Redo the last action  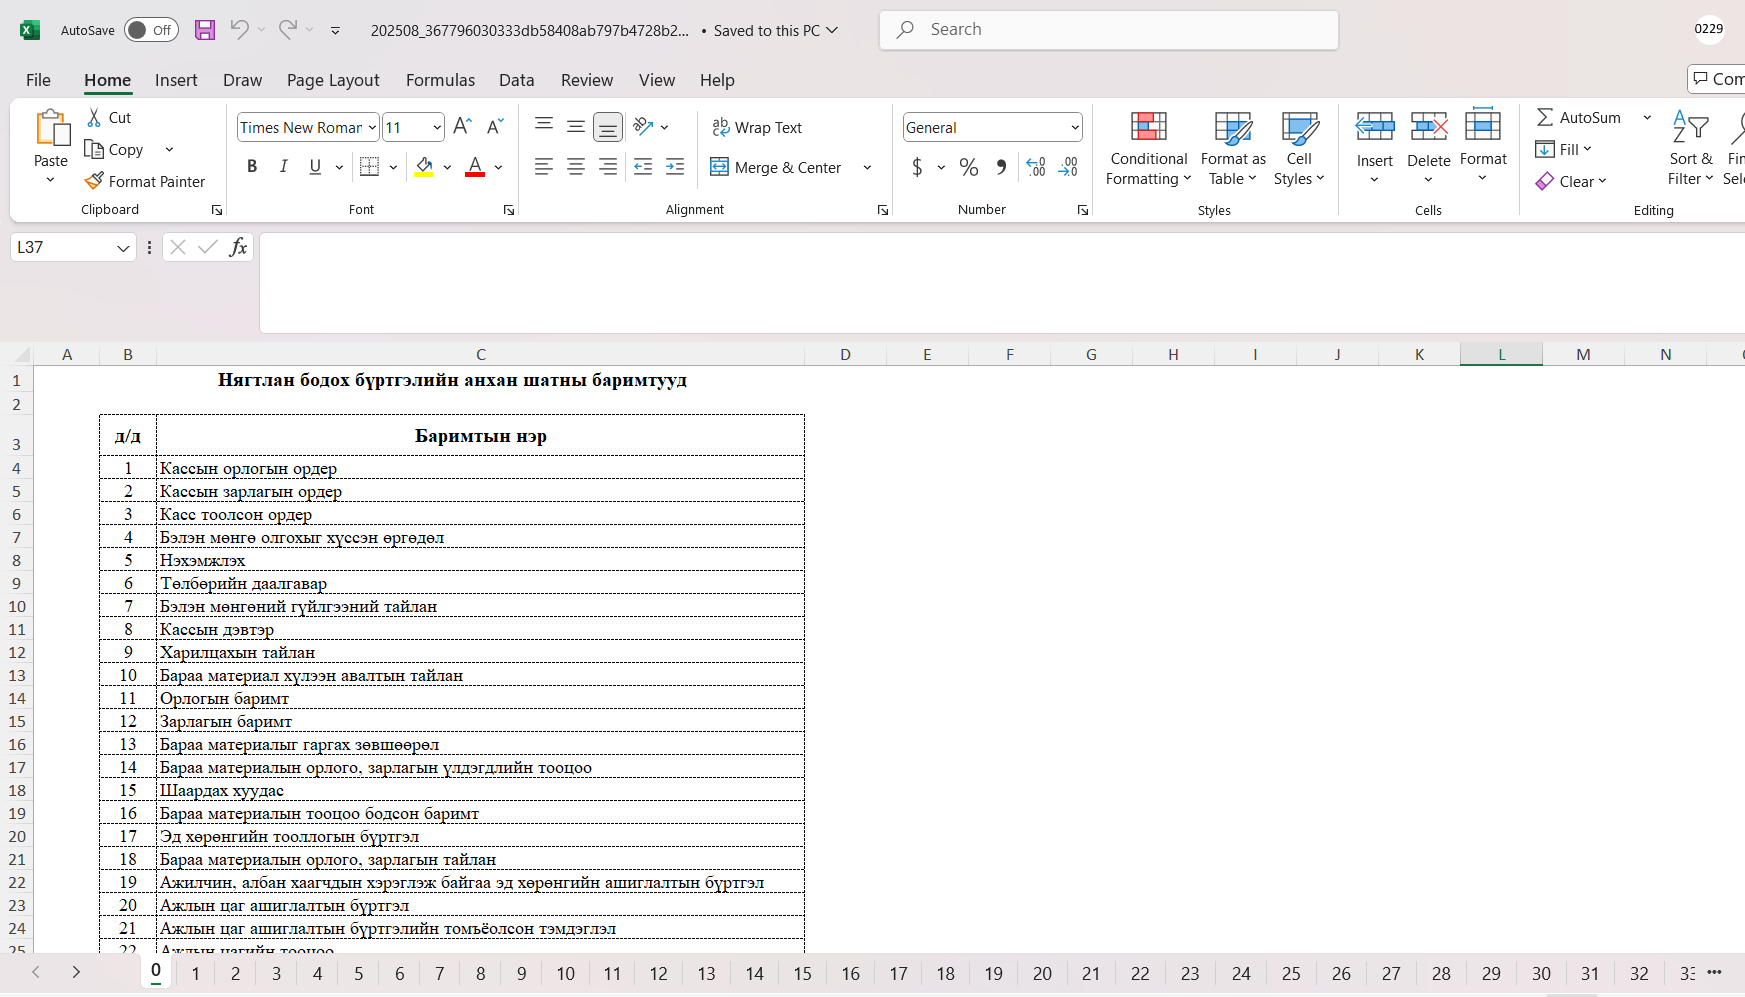(288, 30)
